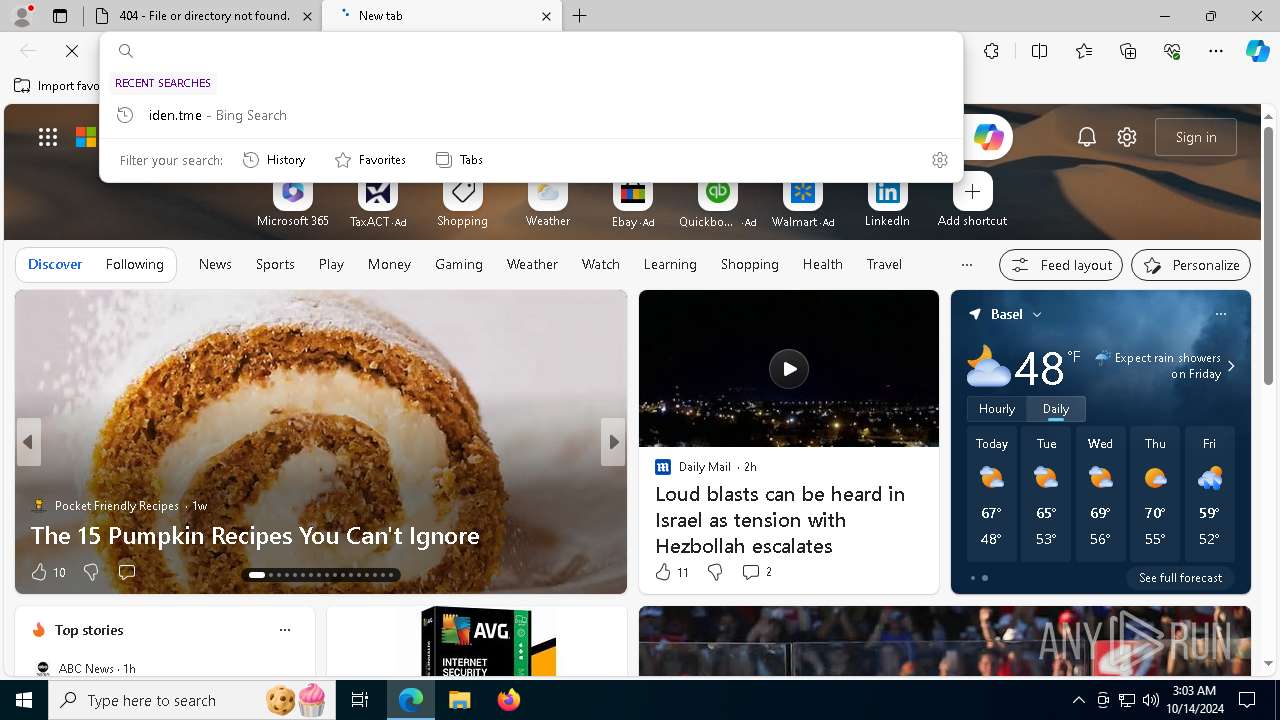Open the Tab actions menu icon
1280x720 pixels.
pos(60,16)
